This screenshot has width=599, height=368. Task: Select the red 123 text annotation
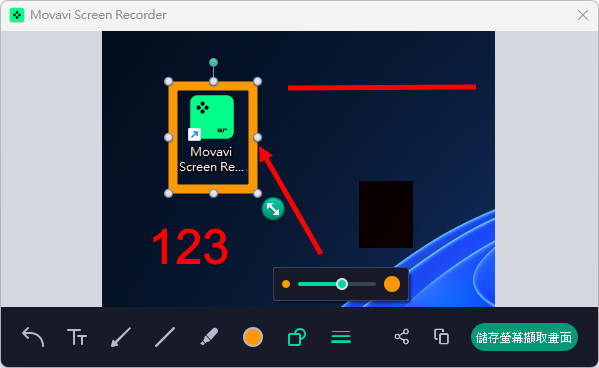click(x=190, y=246)
